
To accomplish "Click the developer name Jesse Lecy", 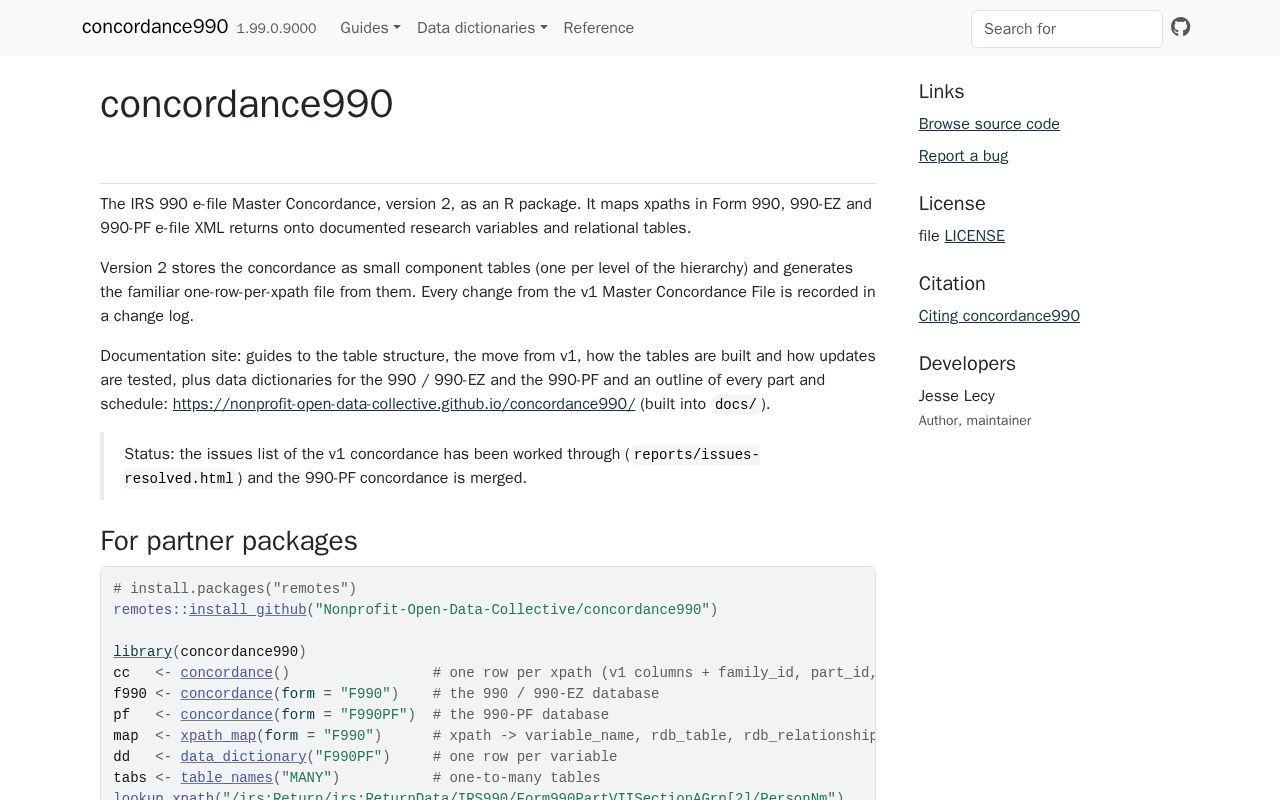I will pos(957,396).
